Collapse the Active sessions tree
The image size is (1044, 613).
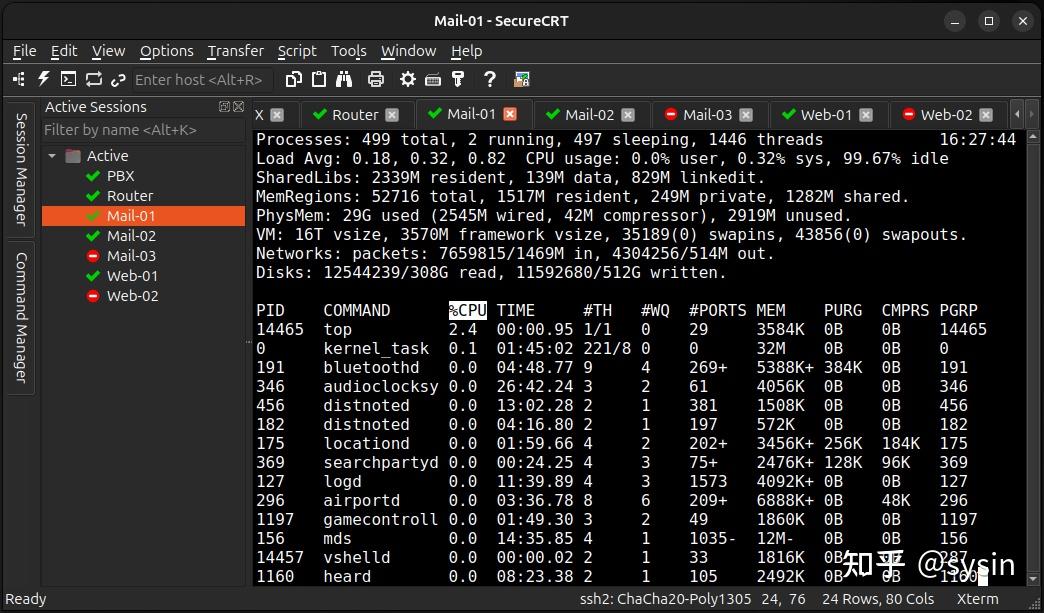tap(52, 156)
